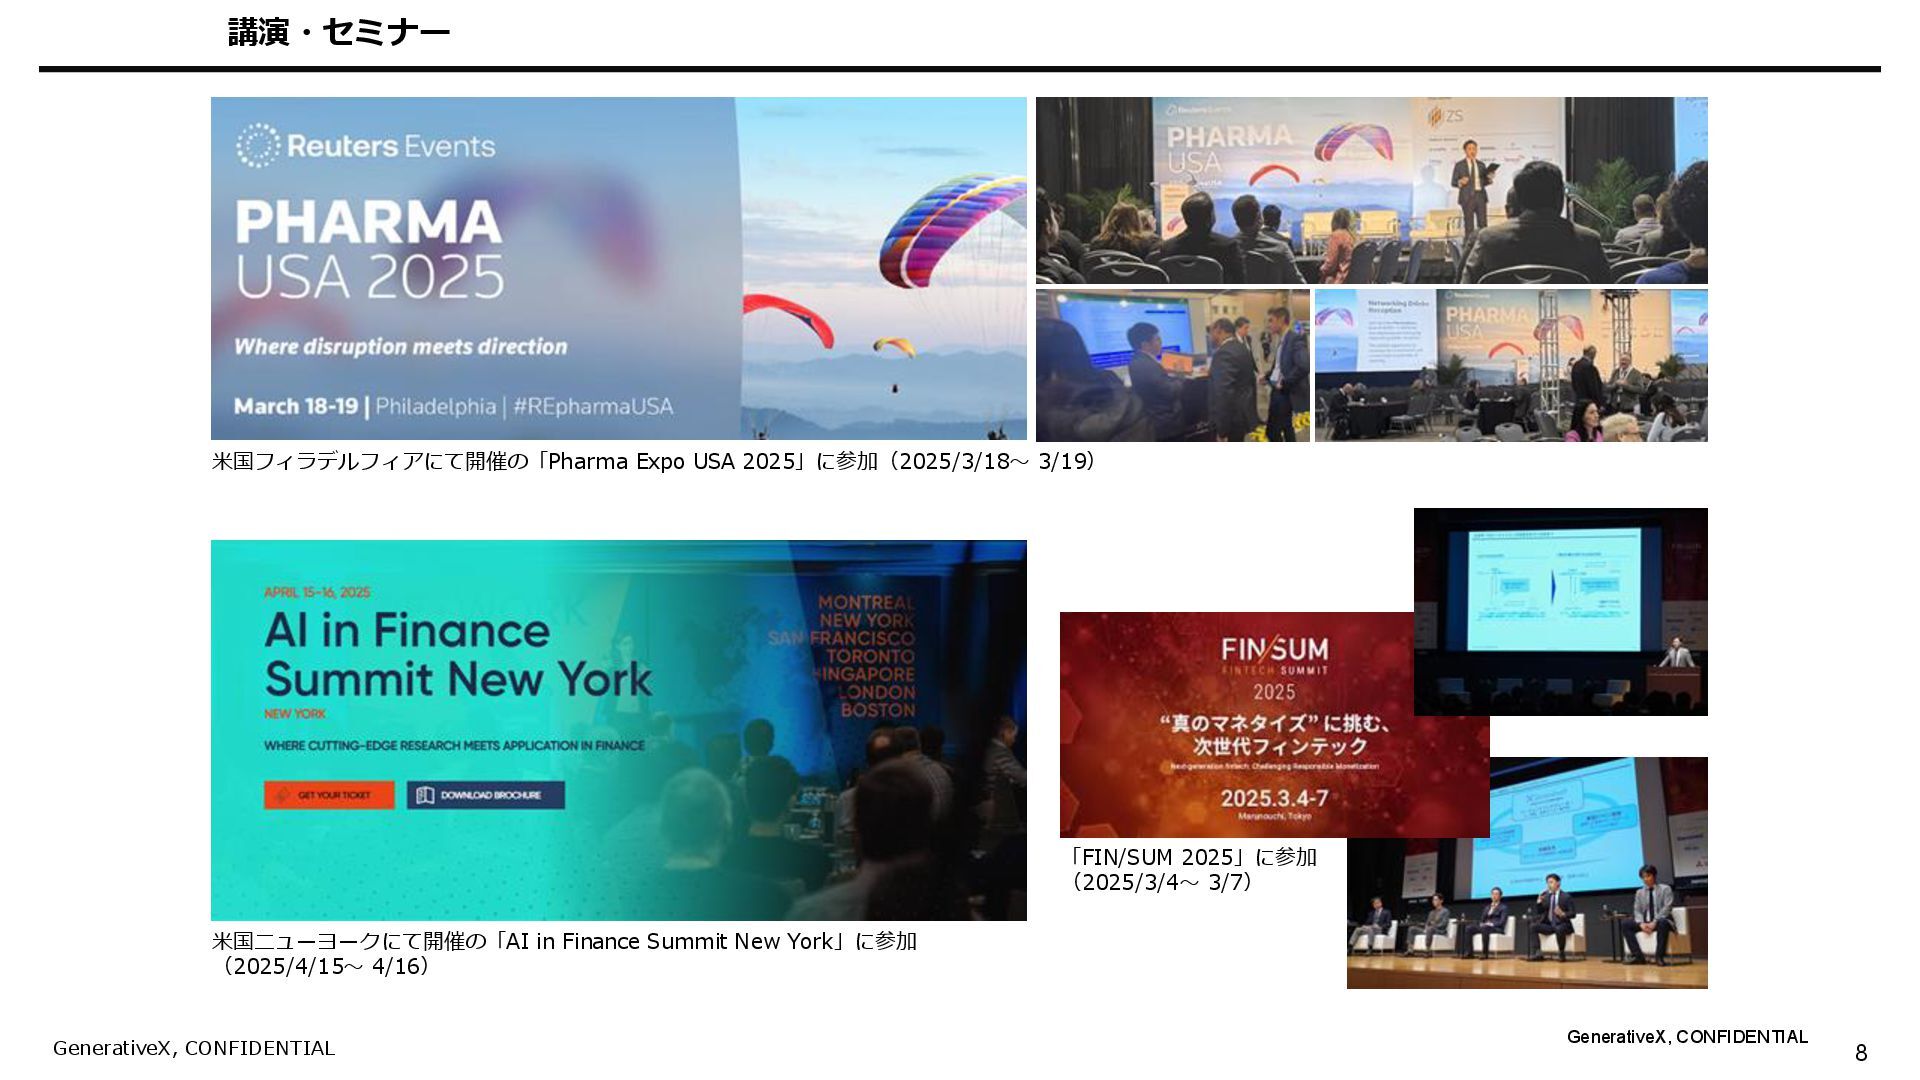Click the GET YOUR TICKET button

[329, 795]
